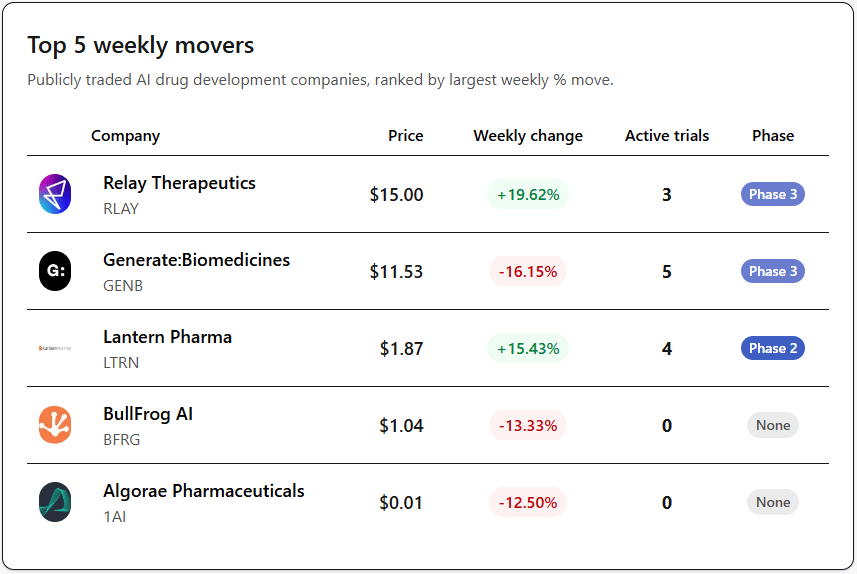Click the +19.62% weekly change badge
The image size is (857, 574).
coord(528,195)
